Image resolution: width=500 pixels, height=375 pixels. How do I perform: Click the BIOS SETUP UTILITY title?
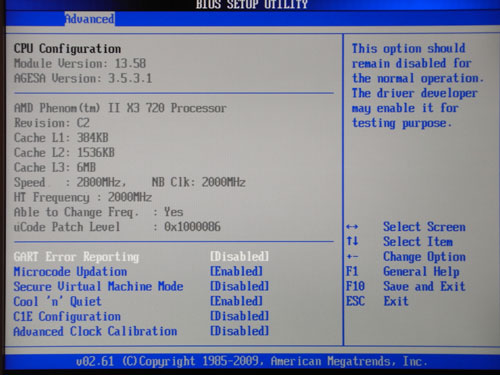click(x=252, y=5)
